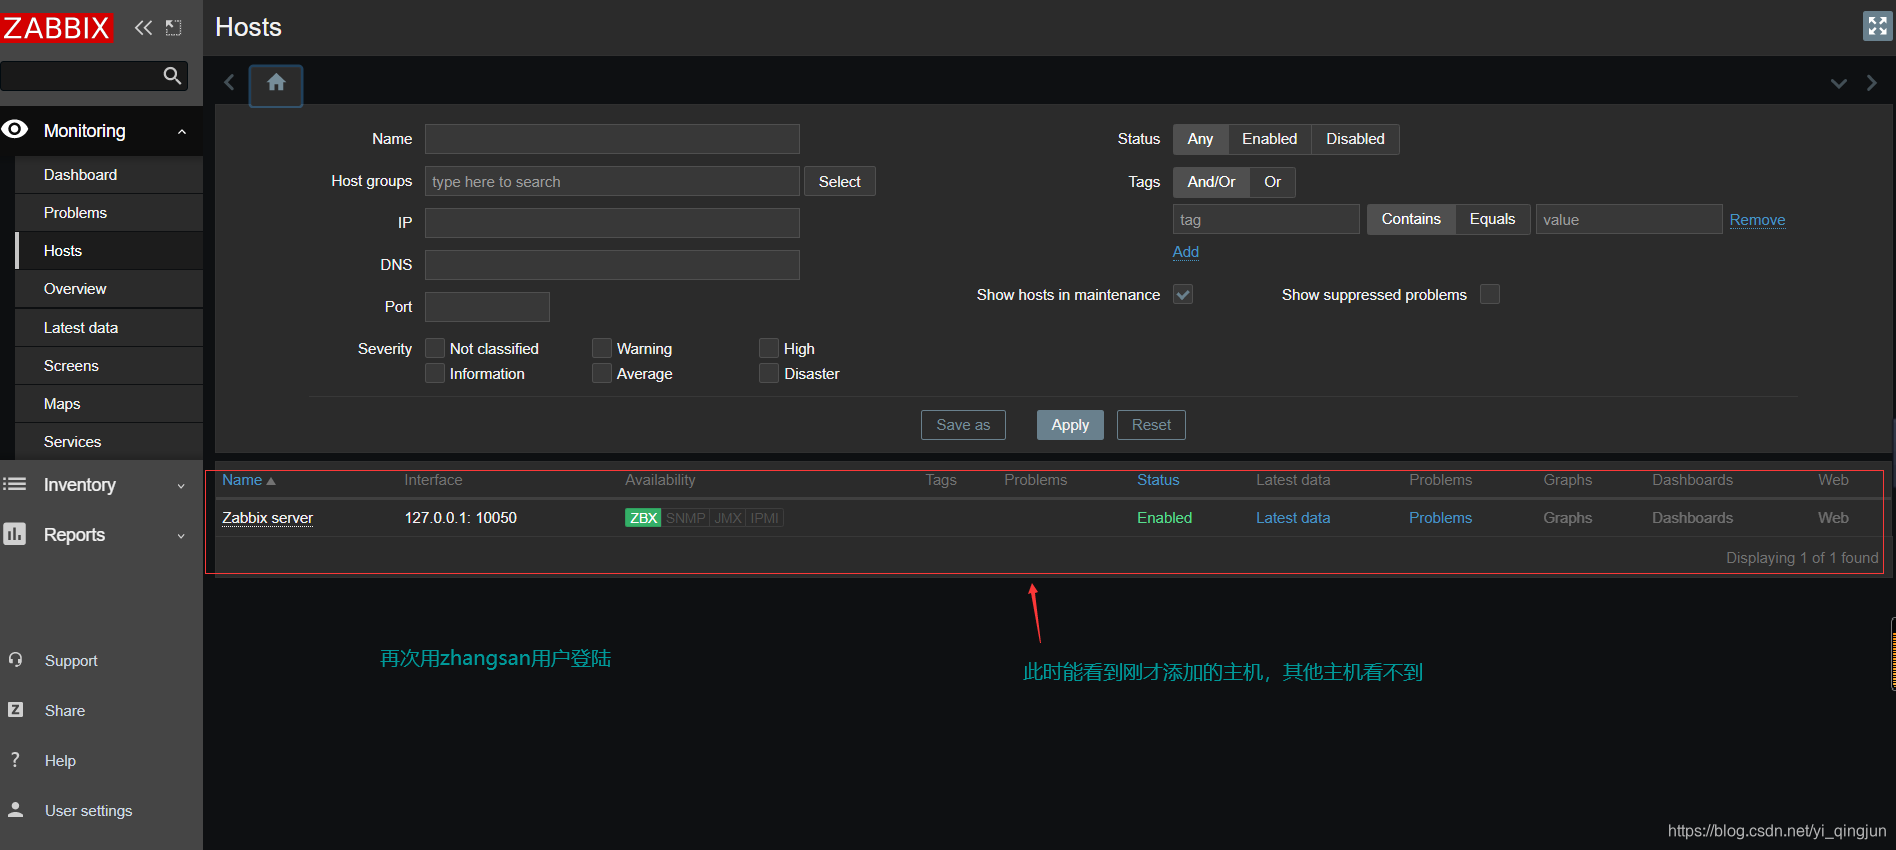Expand the Reports menu section
This screenshot has width=1896, height=850.
pos(181,536)
